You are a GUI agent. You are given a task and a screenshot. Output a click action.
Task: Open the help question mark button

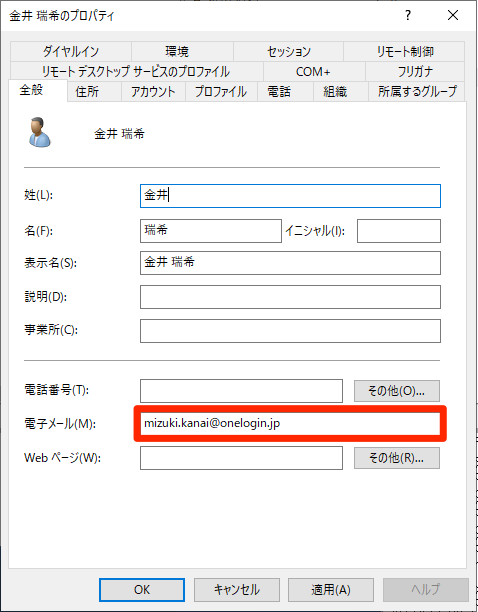click(x=408, y=16)
